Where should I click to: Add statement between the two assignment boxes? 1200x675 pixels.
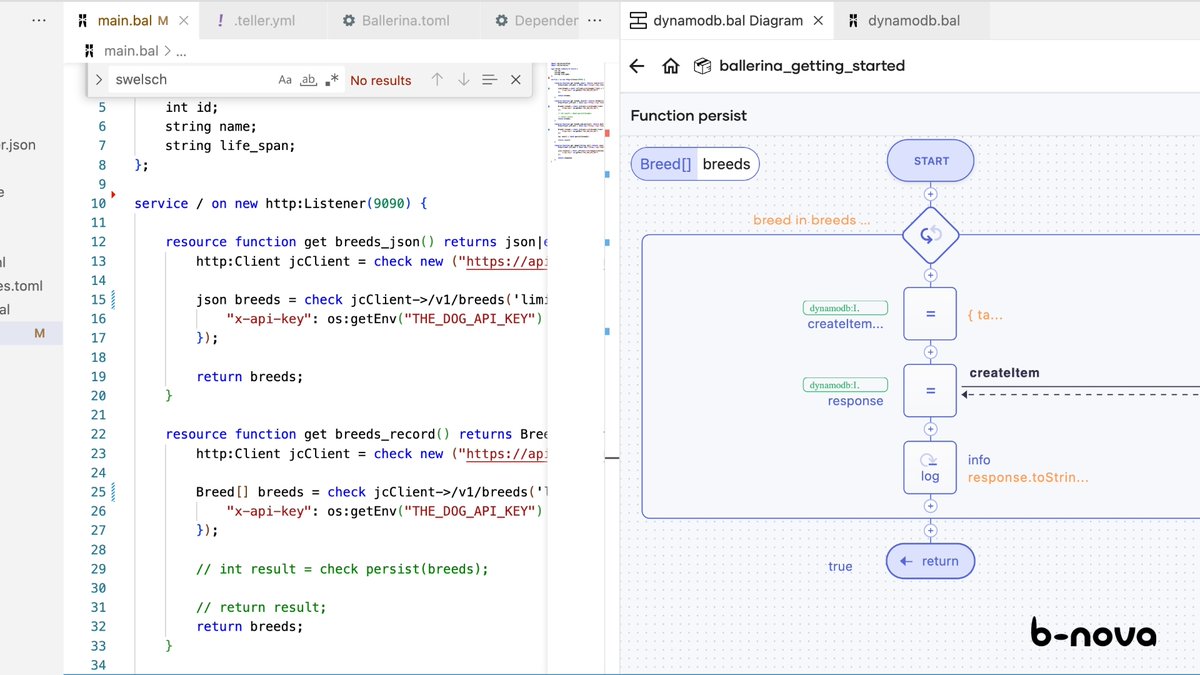pyautogui.click(x=931, y=352)
